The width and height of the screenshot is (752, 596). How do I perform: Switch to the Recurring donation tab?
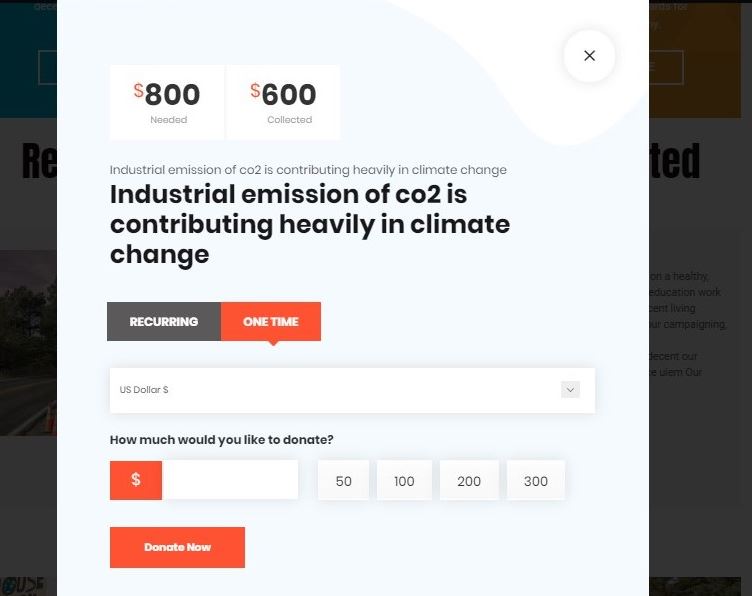[x=164, y=321]
